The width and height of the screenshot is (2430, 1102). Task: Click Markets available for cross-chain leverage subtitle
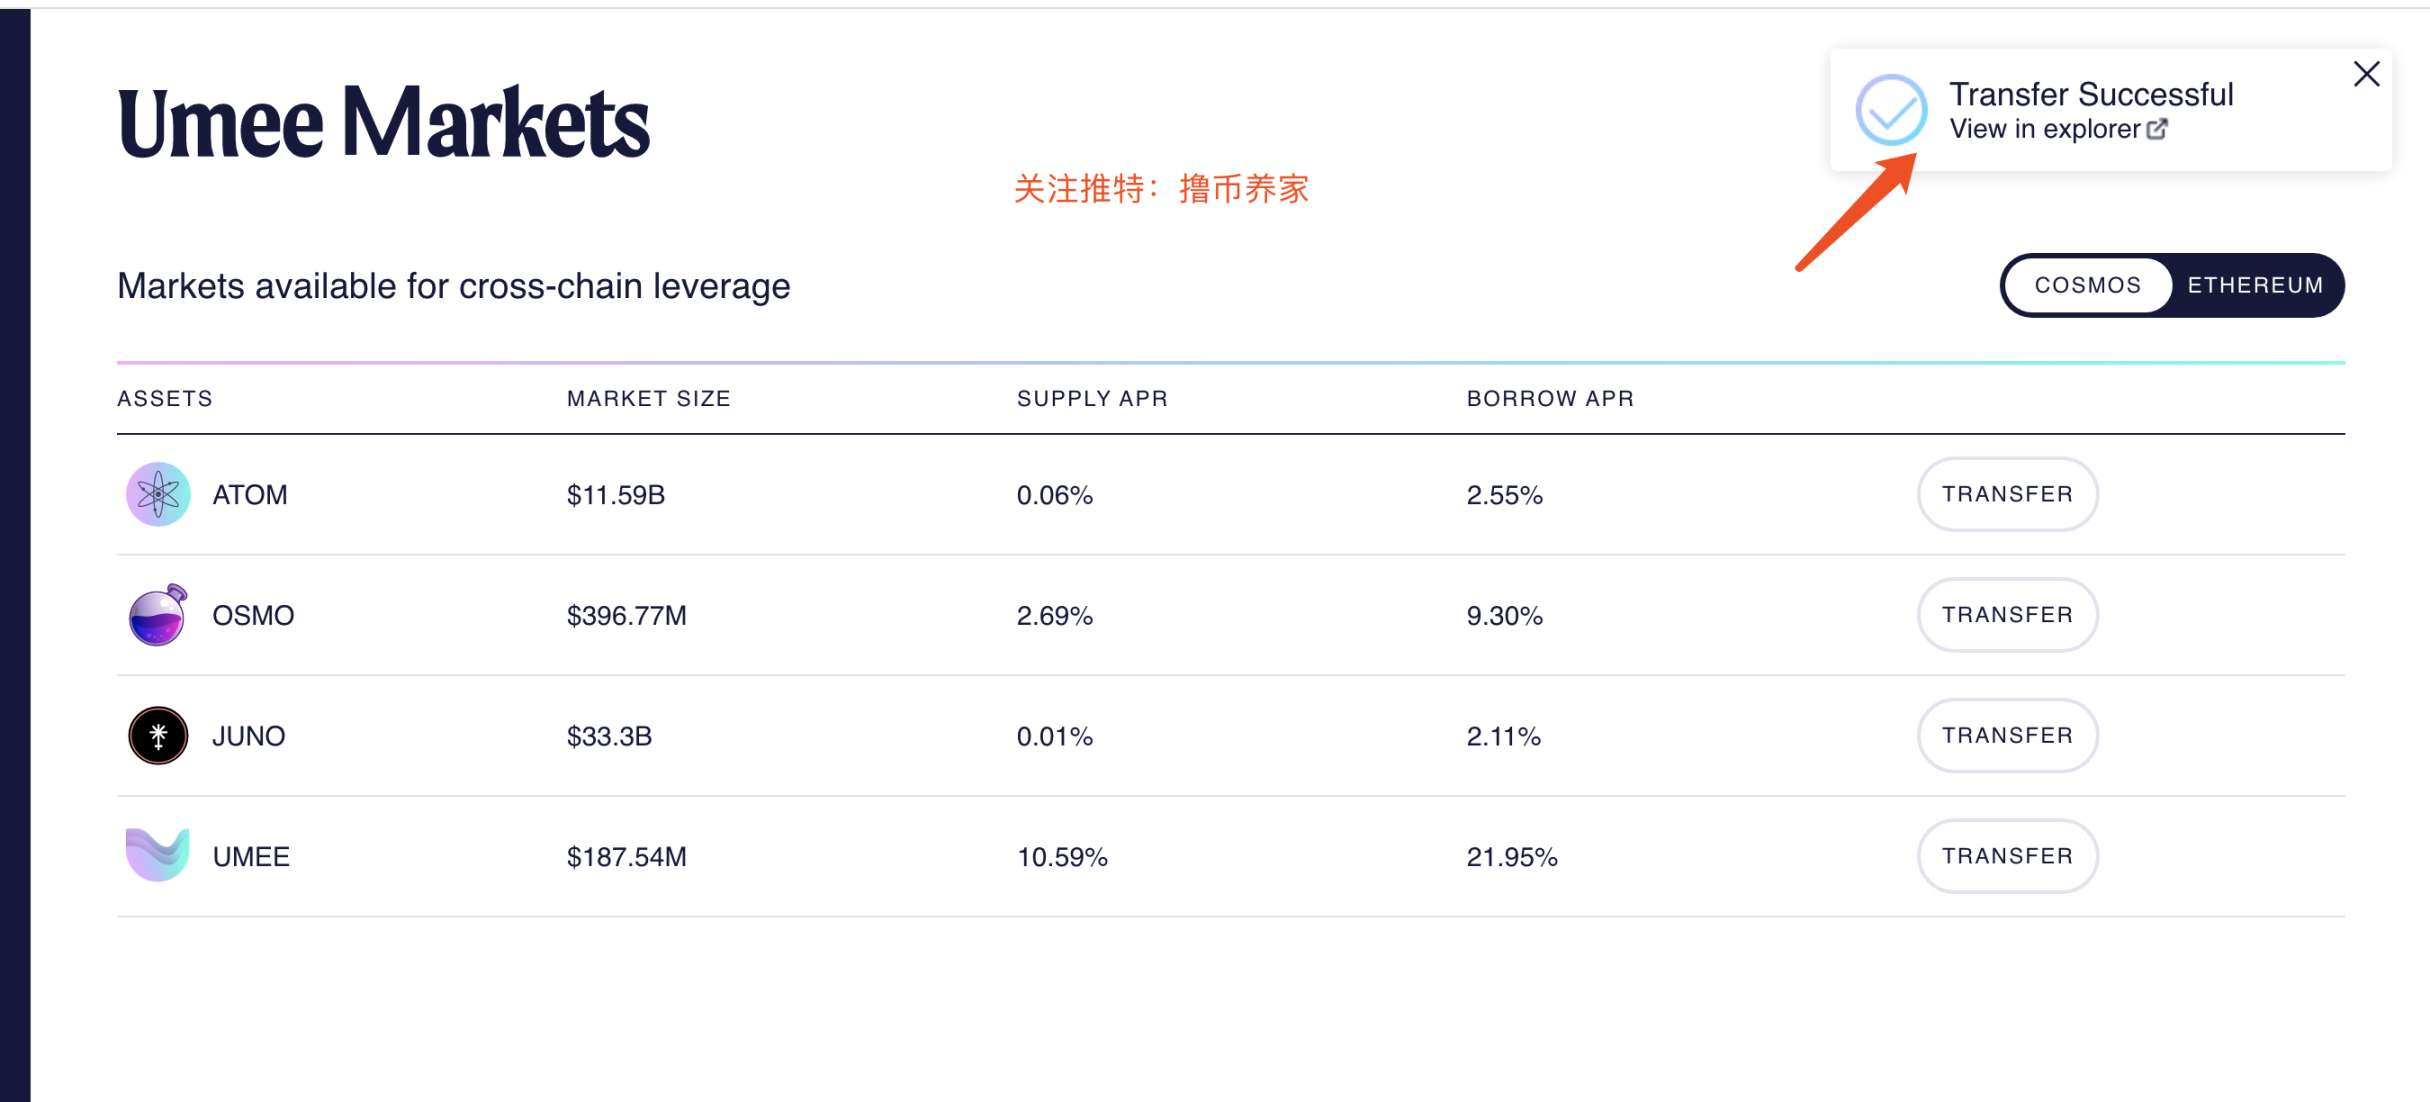click(x=454, y=287)
